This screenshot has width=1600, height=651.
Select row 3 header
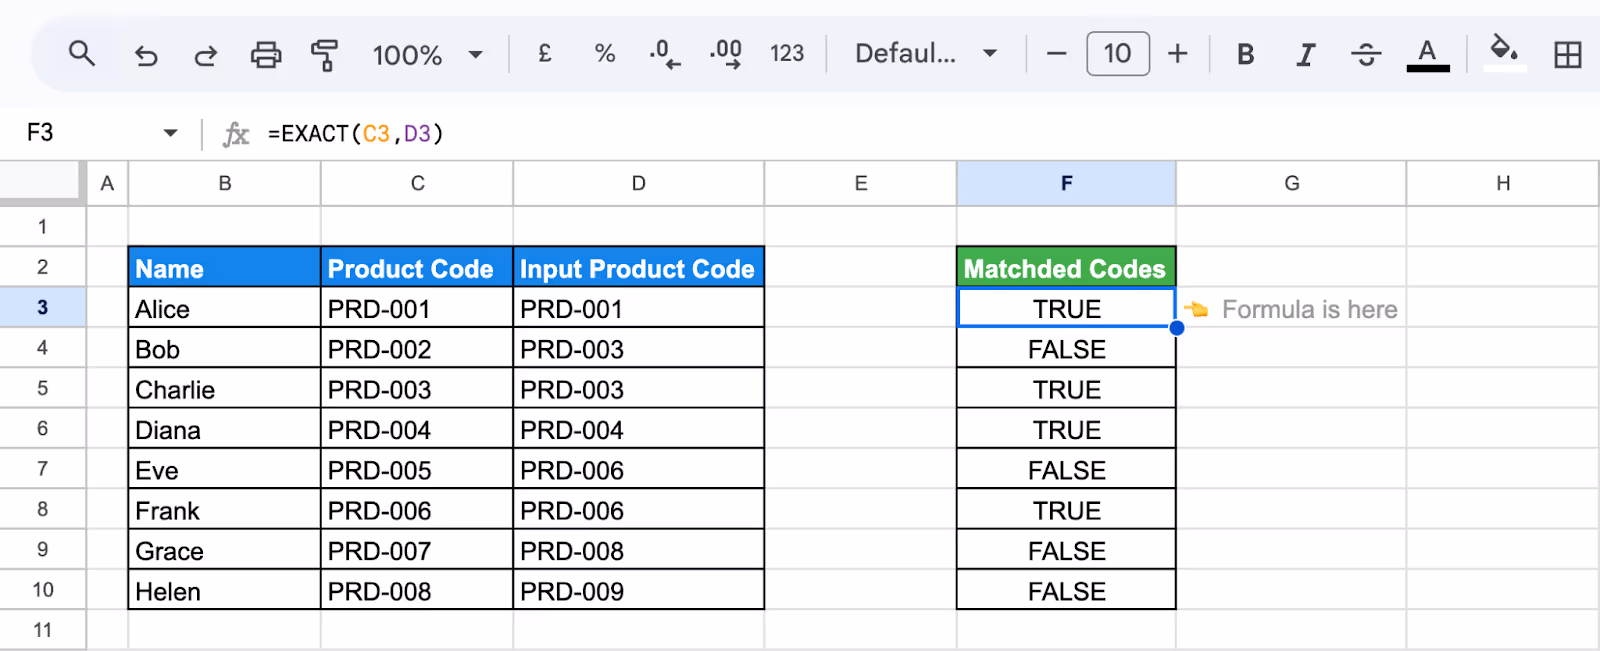coord(43,307)
